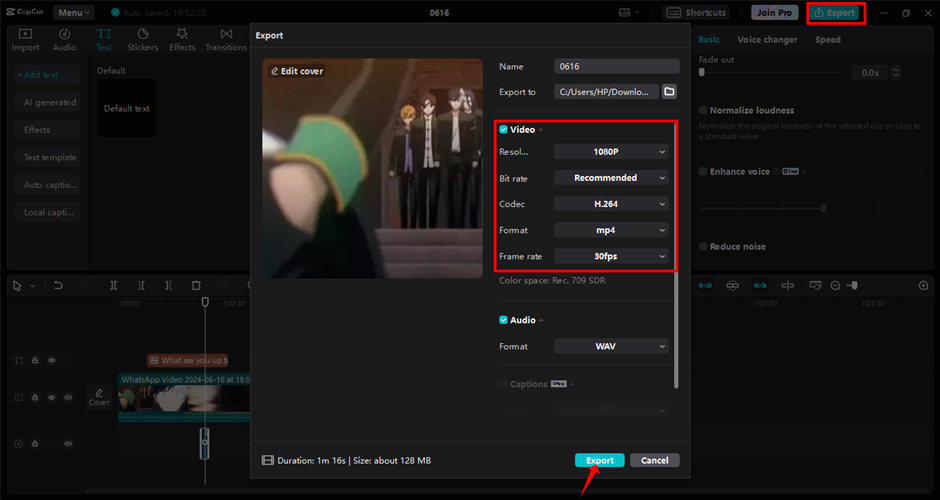Viewport: 940px width, 500px height.
Task: Hide the main video track with eye icon
Action: pyautogui.click(x=52, y=397)
